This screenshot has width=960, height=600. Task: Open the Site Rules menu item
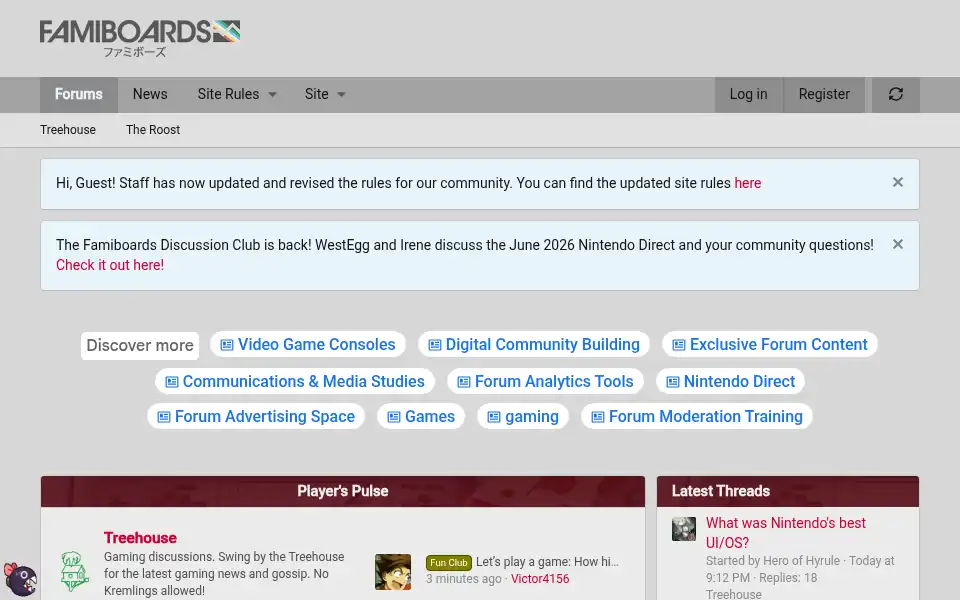[x=228, y=94]
